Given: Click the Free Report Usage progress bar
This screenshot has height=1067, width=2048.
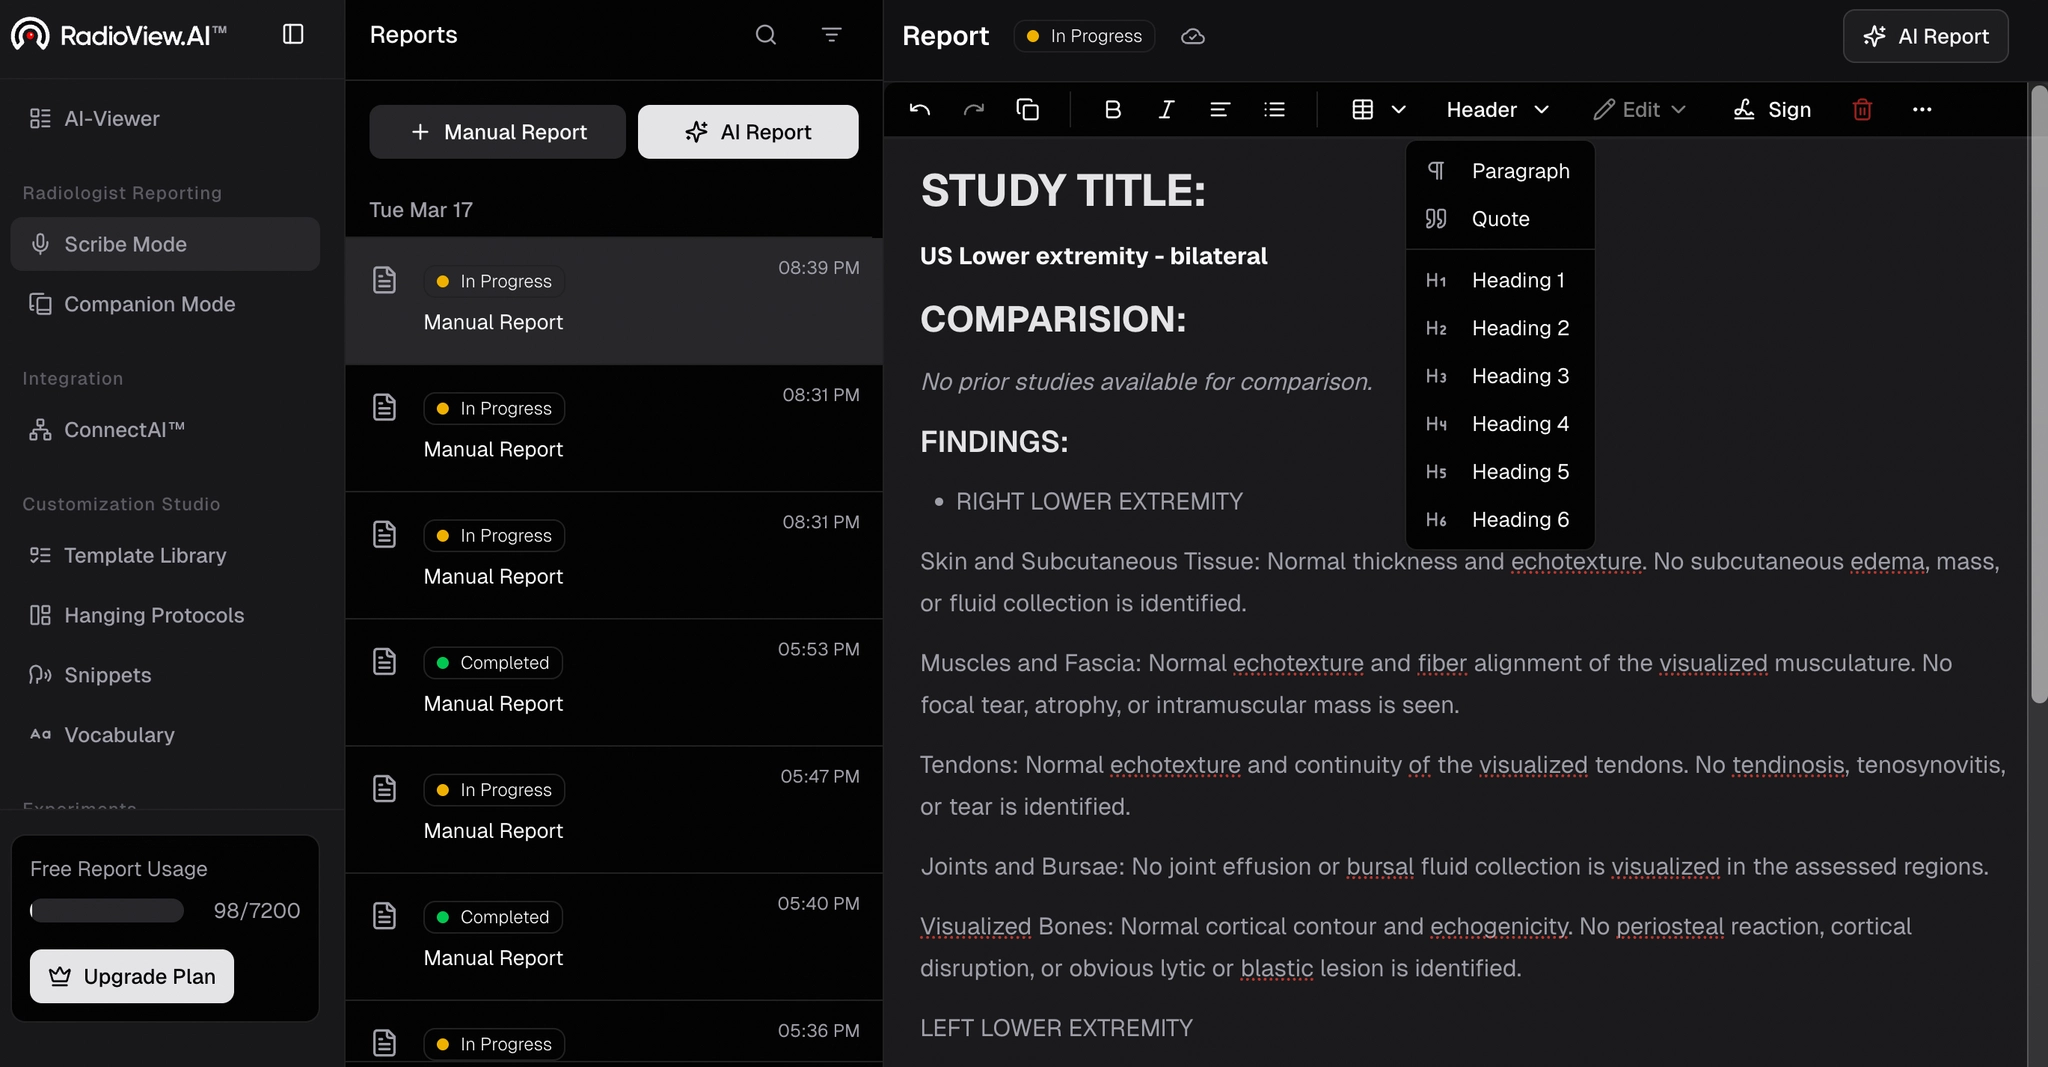Looking at the screenshot, I should [x=107, y=911].
